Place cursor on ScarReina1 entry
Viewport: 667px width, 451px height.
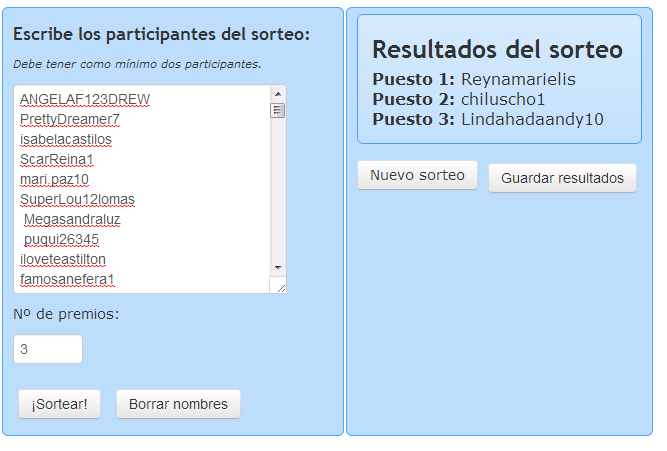click(57, 159)
